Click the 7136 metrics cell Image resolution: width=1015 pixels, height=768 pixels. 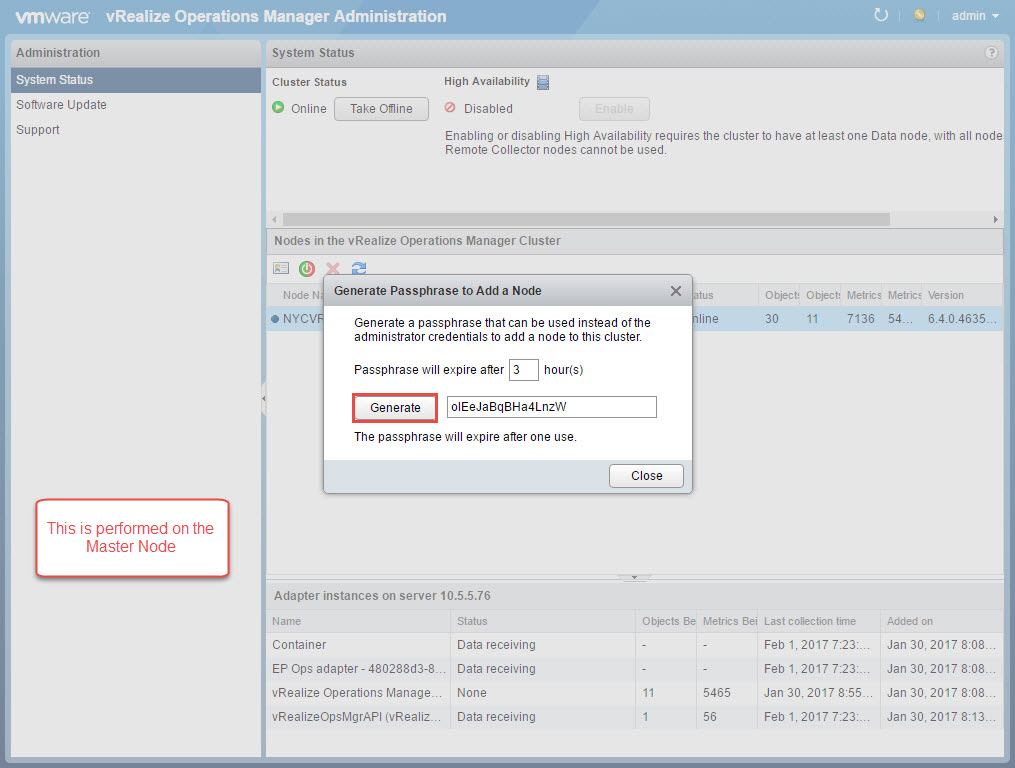tap(860, 319)
